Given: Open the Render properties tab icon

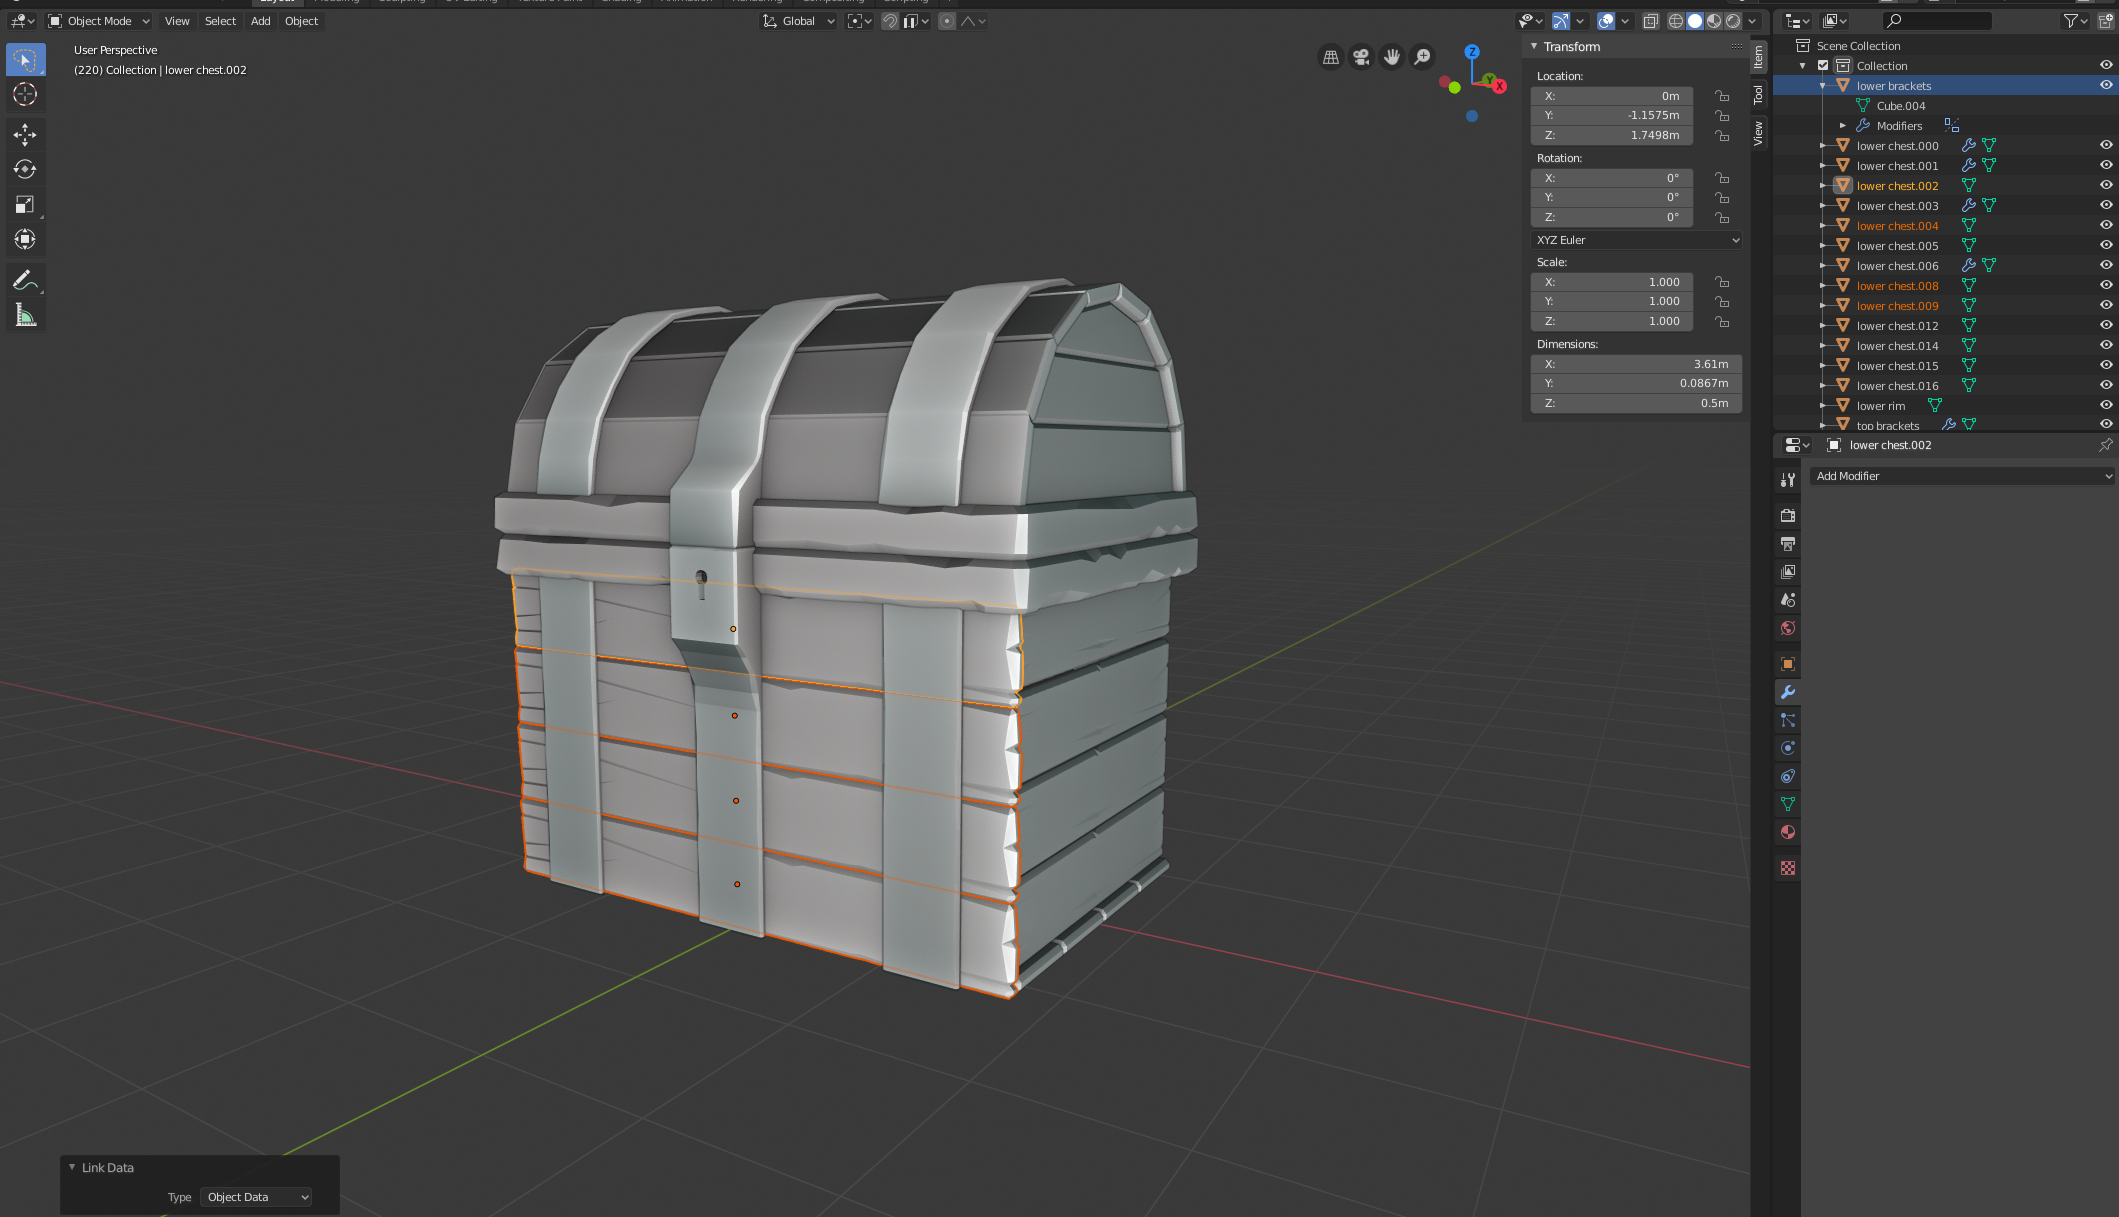Looking at the screenshot, I should click(x=1788, y=516).
